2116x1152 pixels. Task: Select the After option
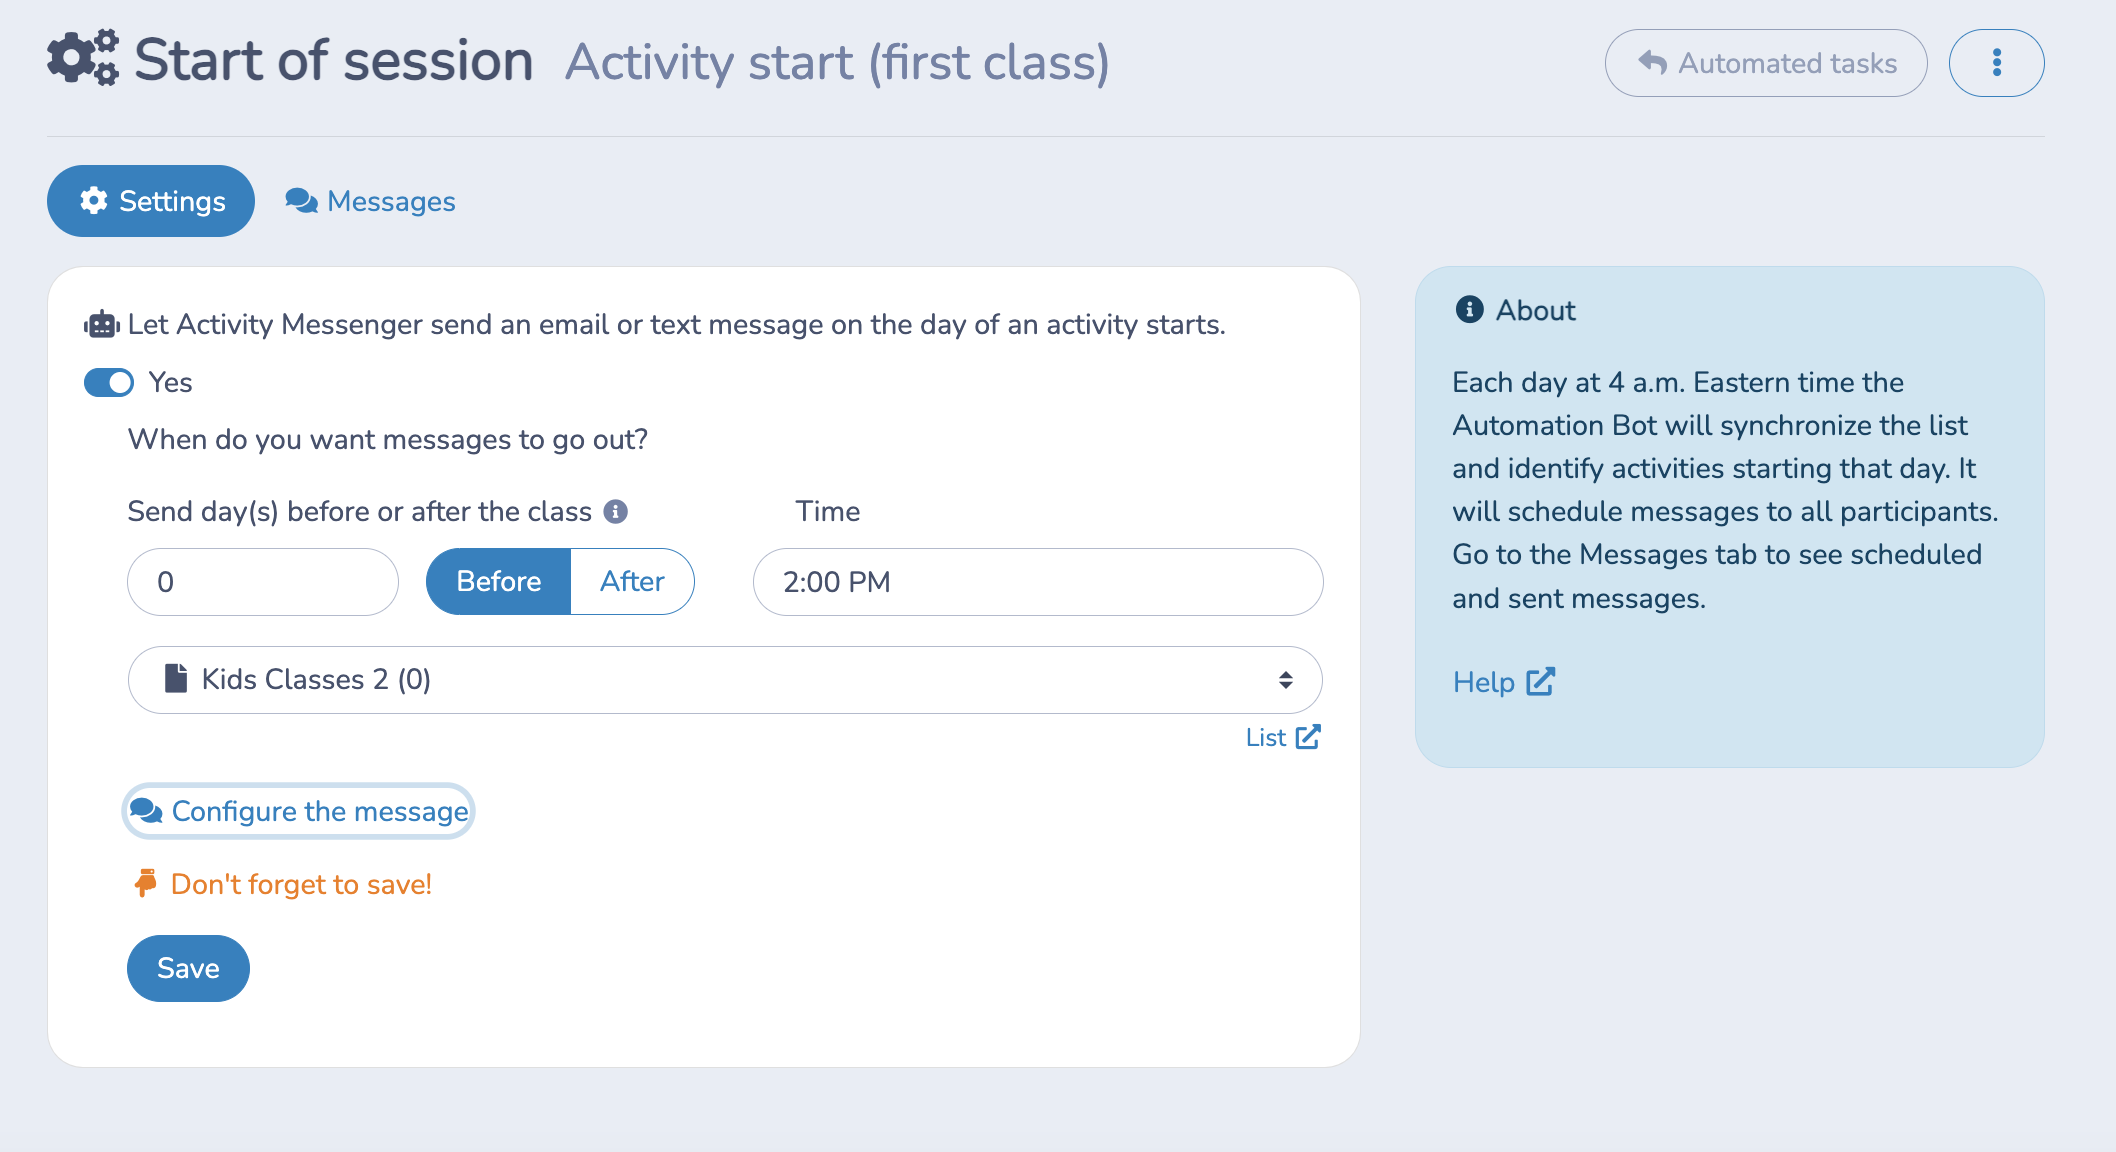click(x=632, y=582)
